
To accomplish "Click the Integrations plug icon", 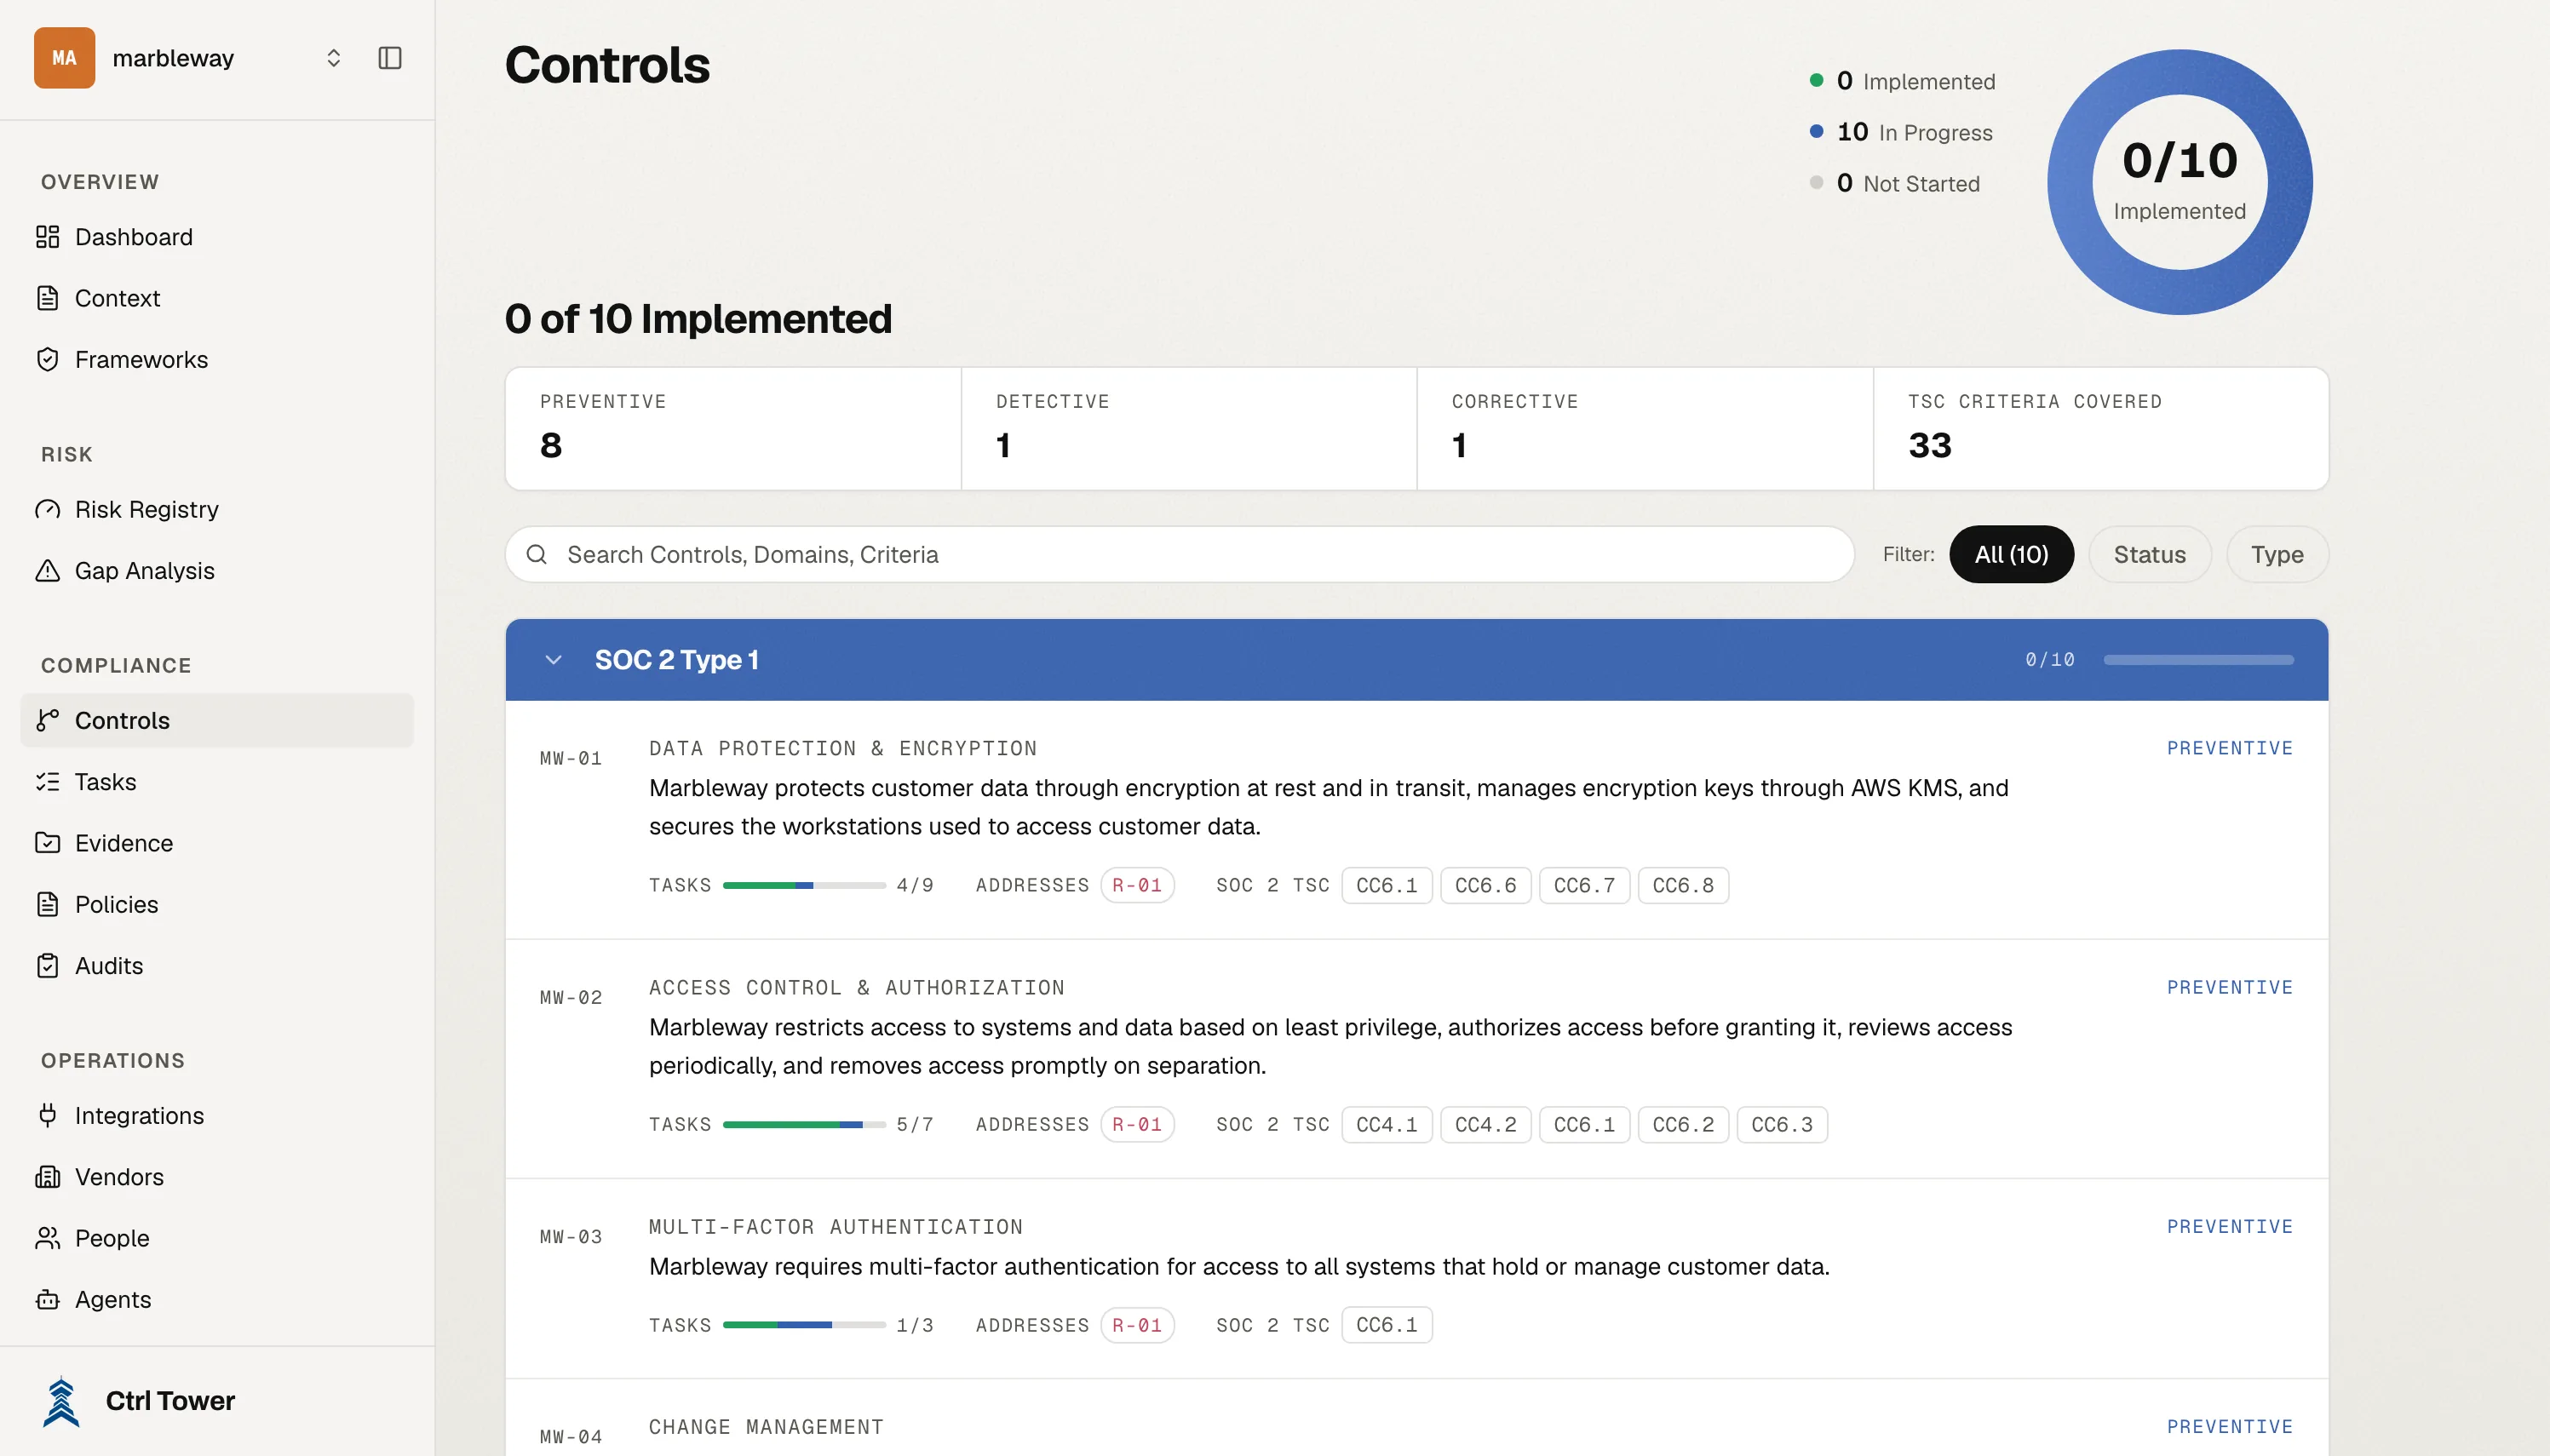I will [x=47, y=1115].
